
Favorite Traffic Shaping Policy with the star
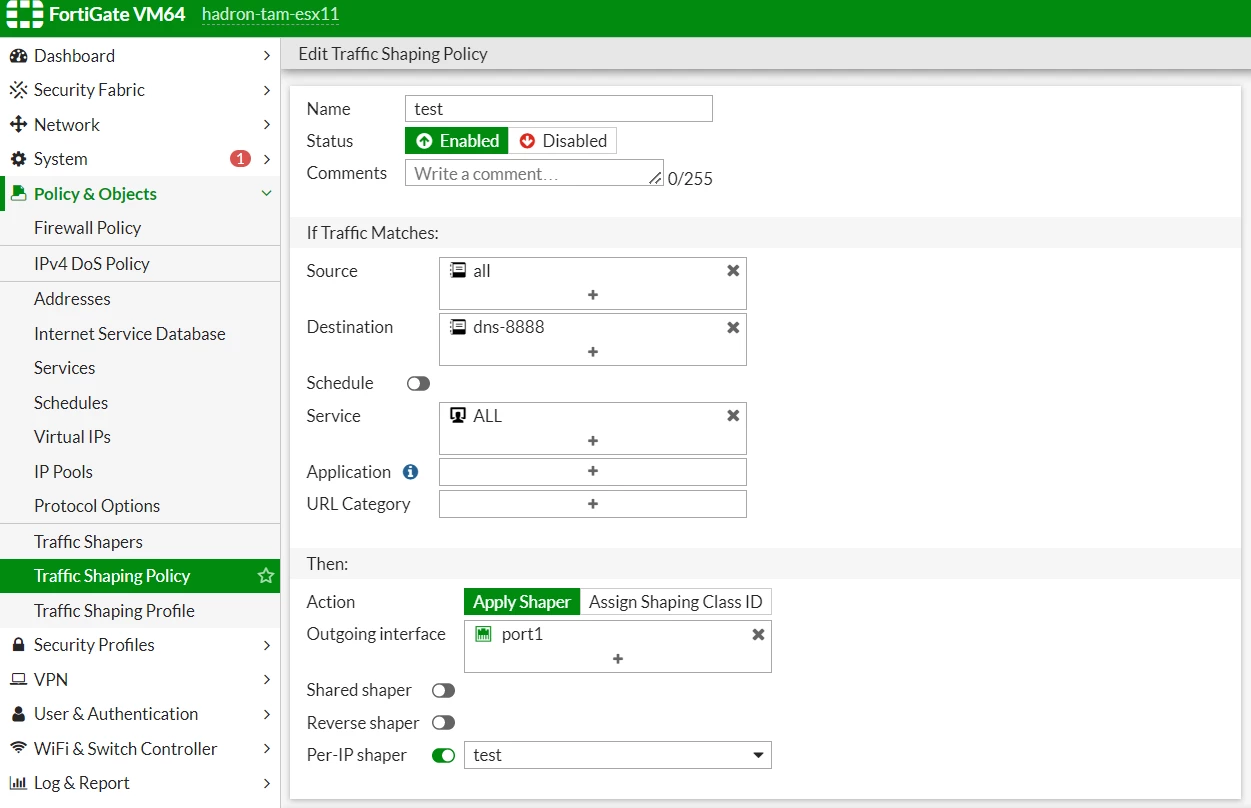(x=266, y=576)
